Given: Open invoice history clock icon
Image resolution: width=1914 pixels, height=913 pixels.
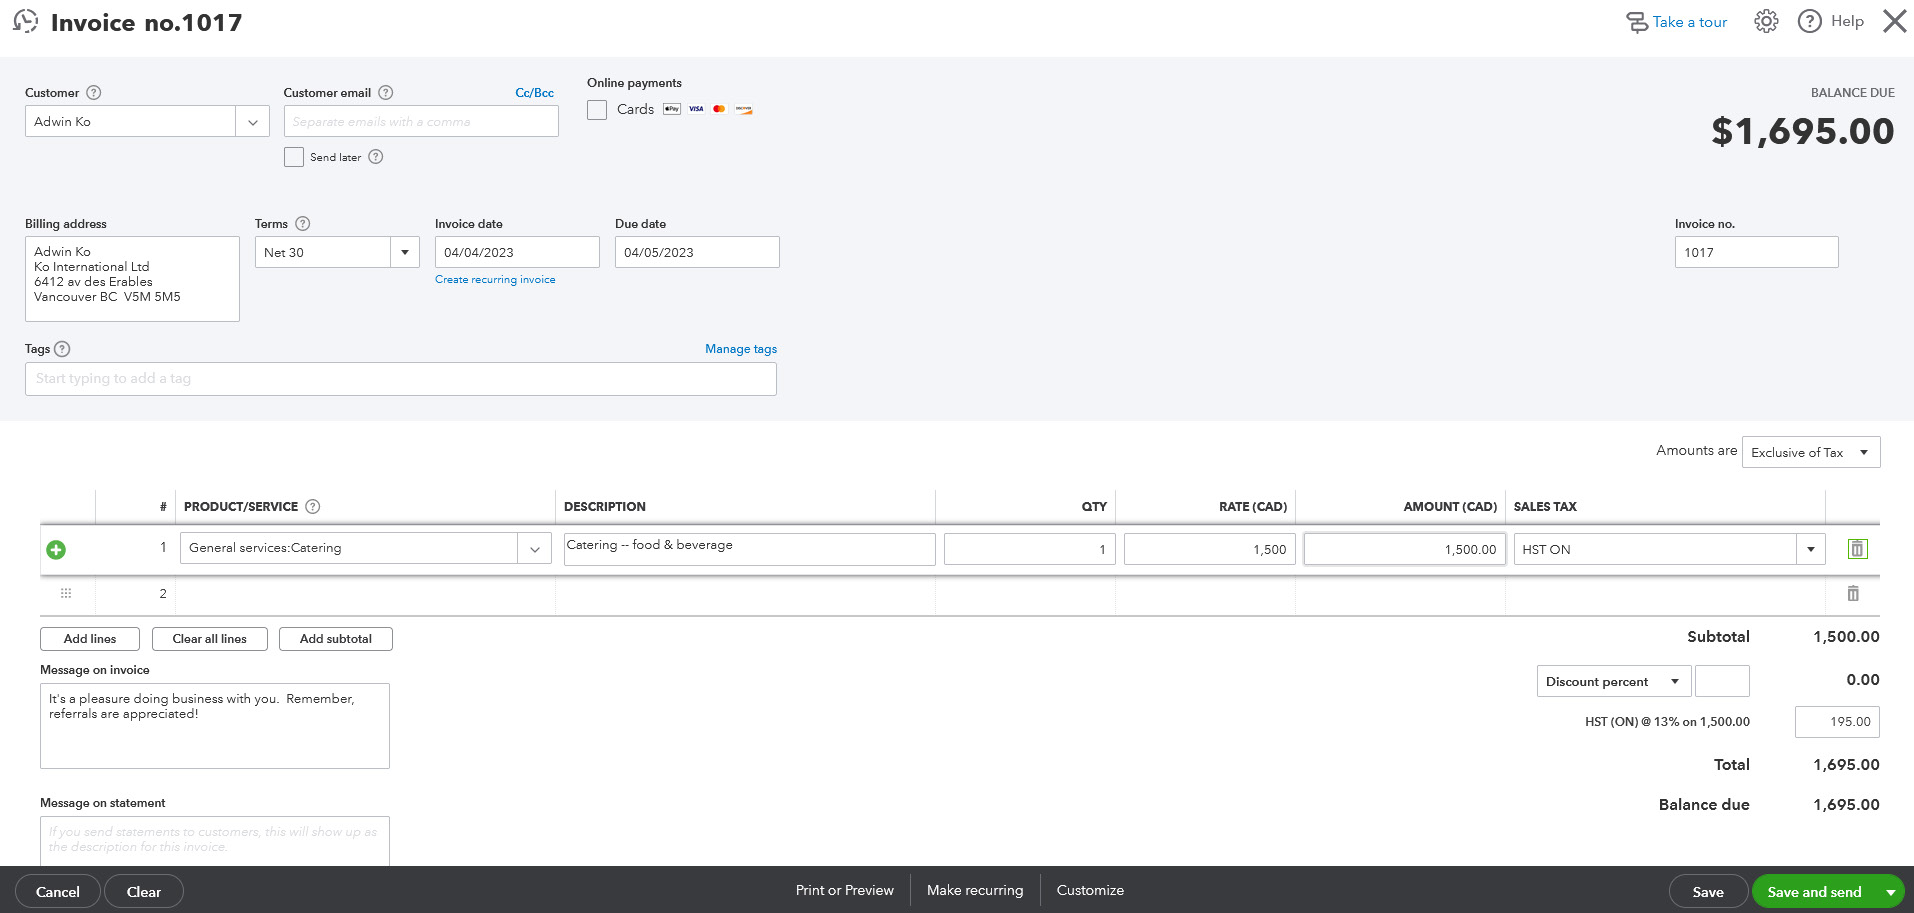Looking at the screenshot, I should [25, 21].
